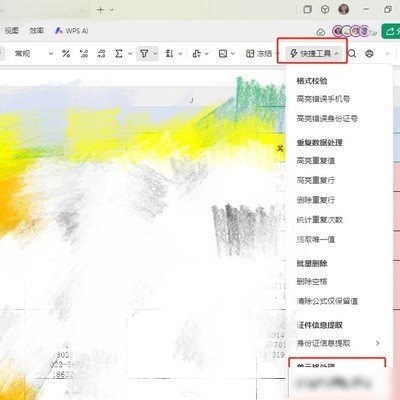Select 删除空格 menu item
The width and height of the screenshot is (400, 400).
[x=312, y=281]
